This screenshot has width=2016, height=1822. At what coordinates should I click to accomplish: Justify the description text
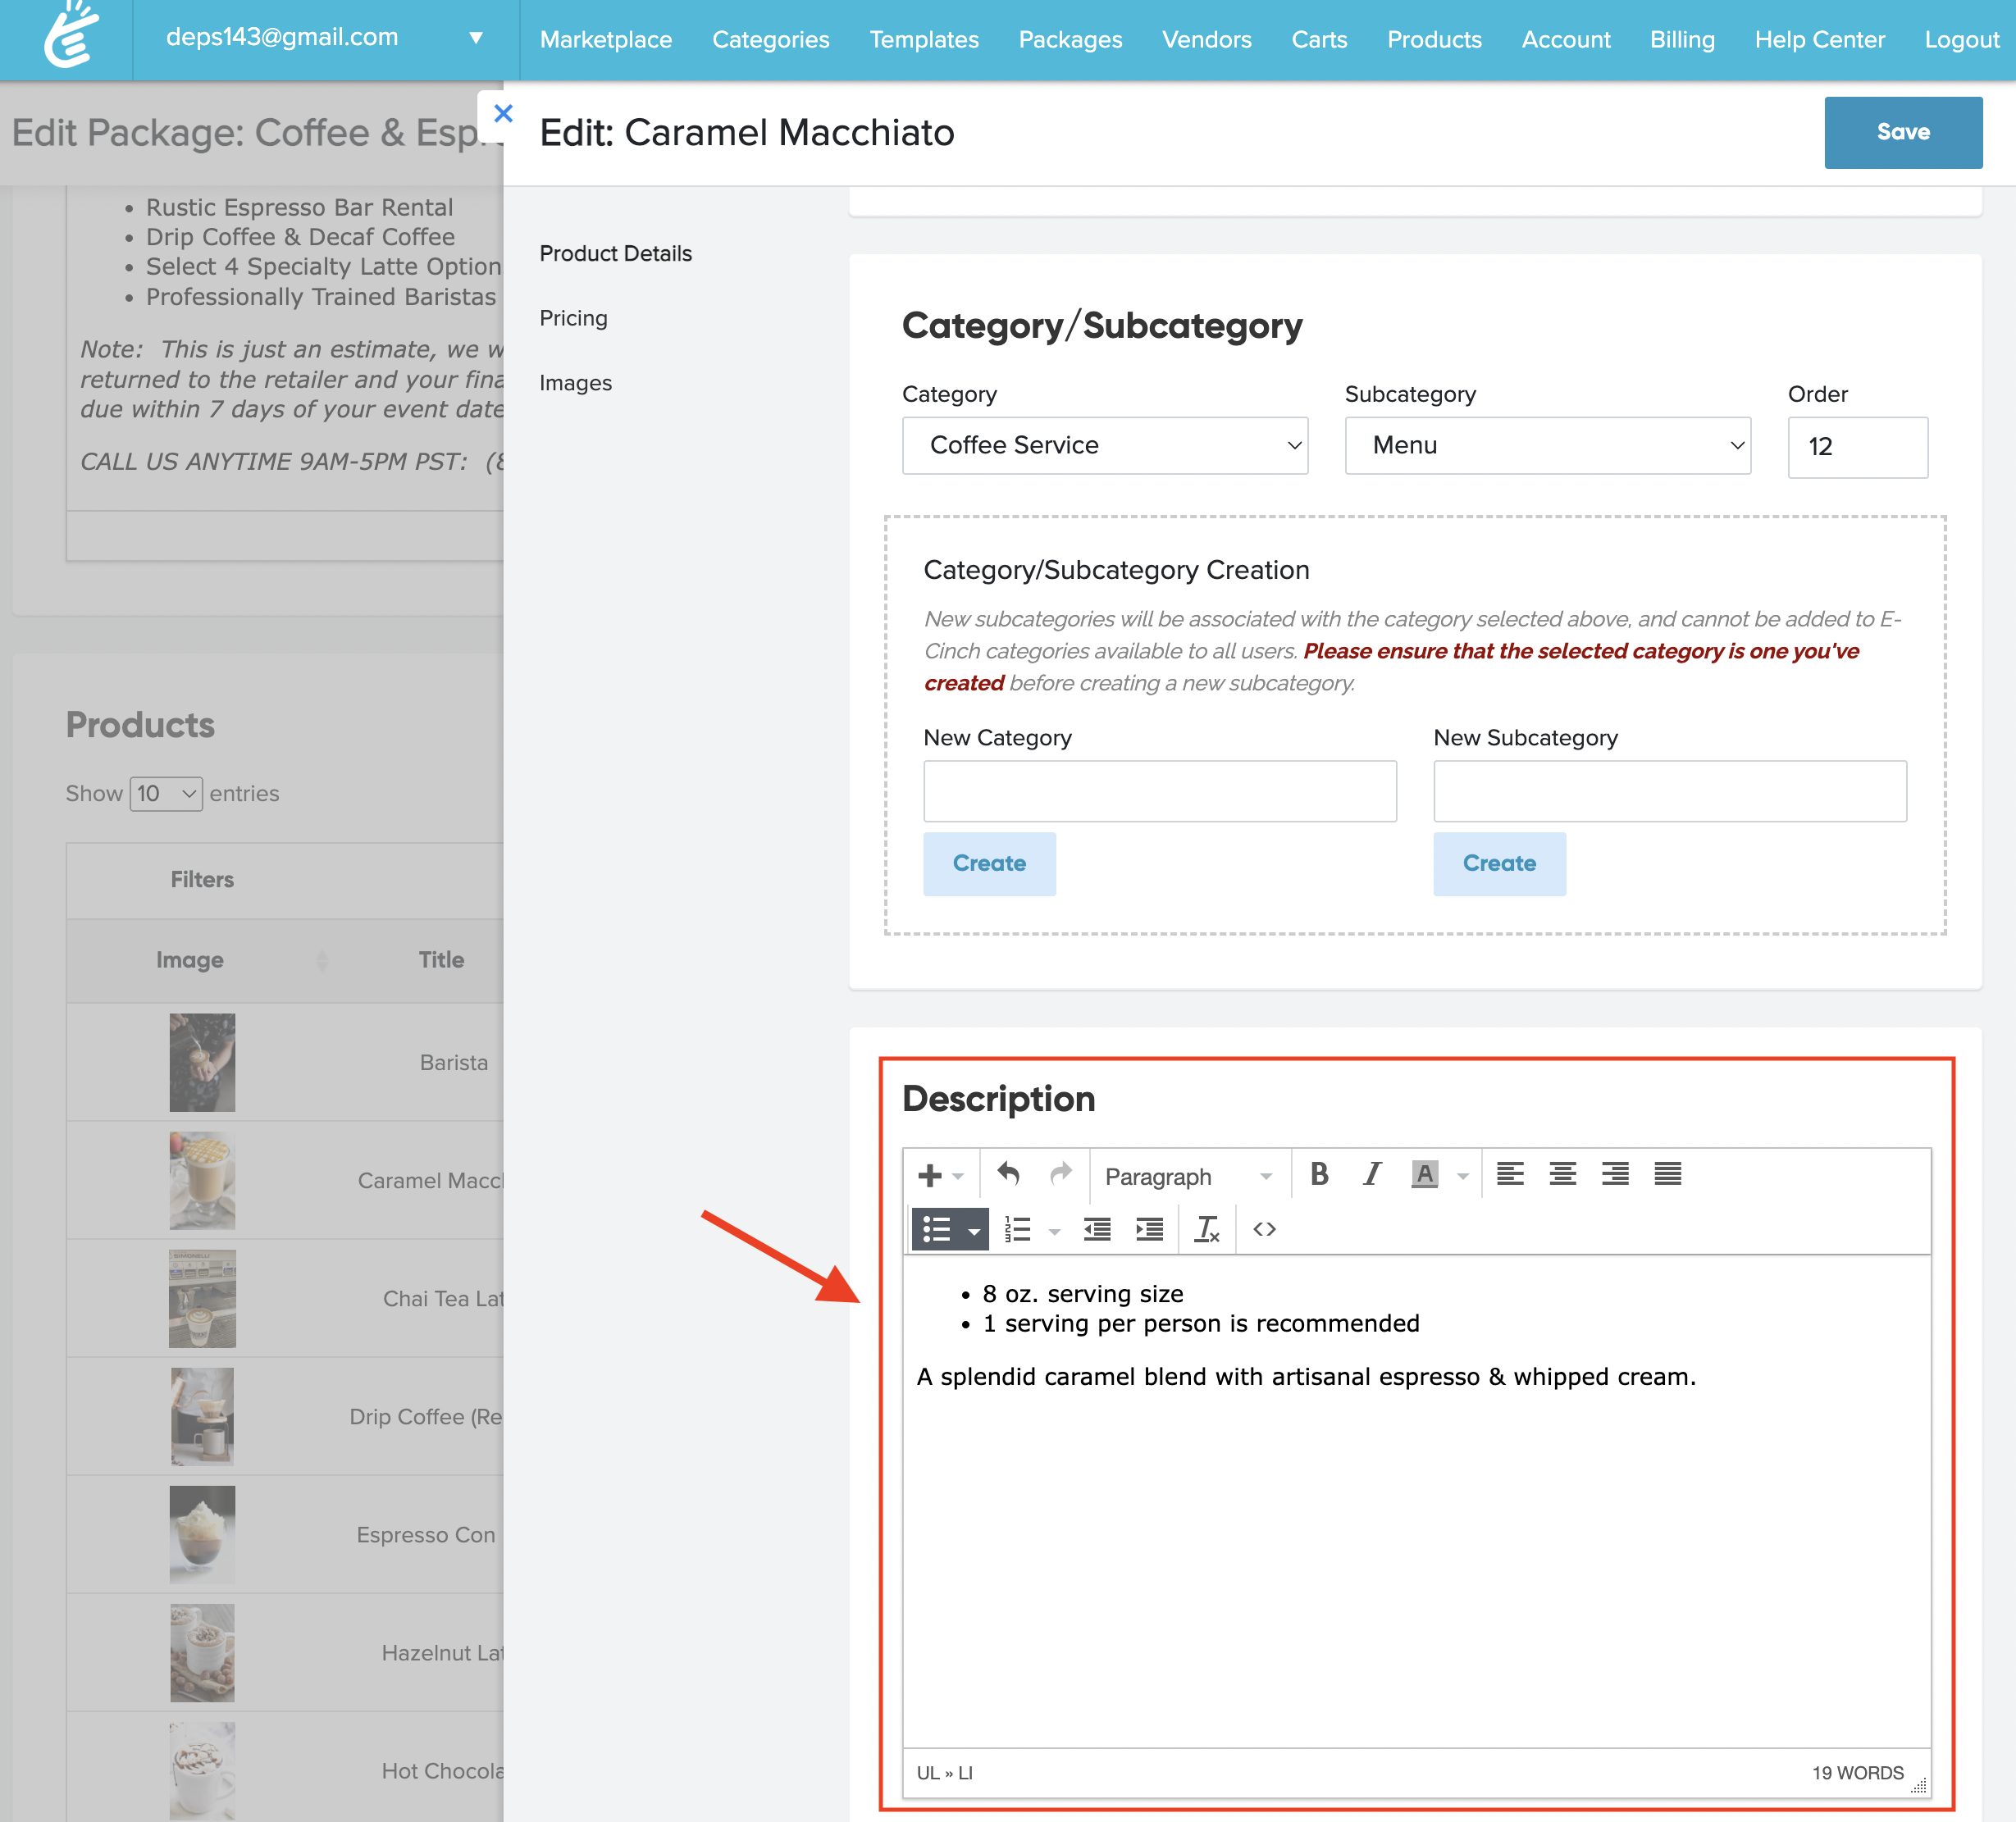1667,1175
